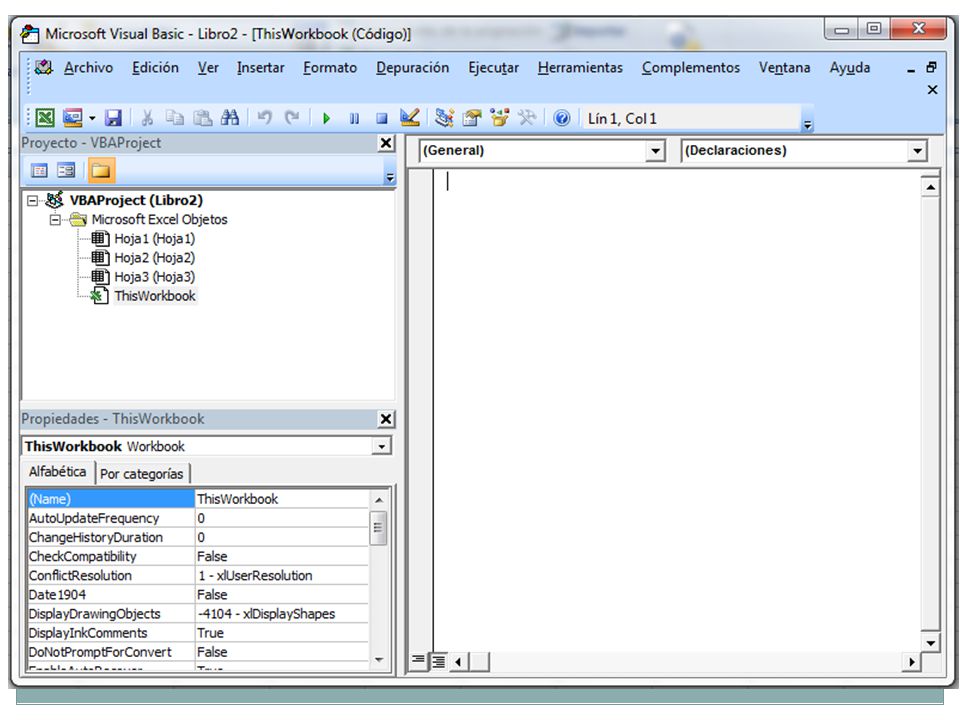The image size is (960, 720).
Task: Select Hoja3 (Hoja3) in project tree
Action: click(154, 277)
